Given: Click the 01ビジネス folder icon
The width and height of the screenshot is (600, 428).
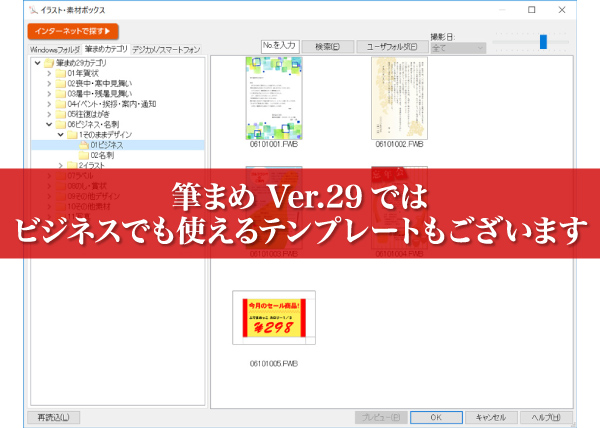Looking at the screenshot, I should pos(83,145).
